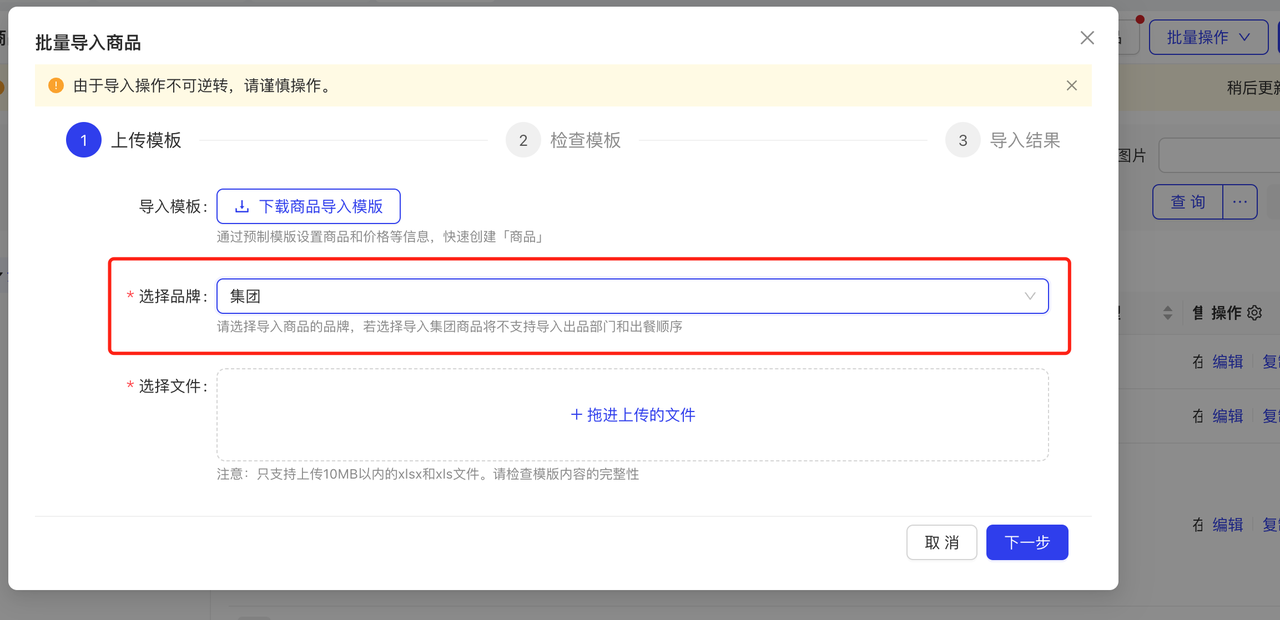Click the hint text starting with 通过预制模版设置商品
This screenshot has width=1280, height=620.
click(x=380, y=237)
